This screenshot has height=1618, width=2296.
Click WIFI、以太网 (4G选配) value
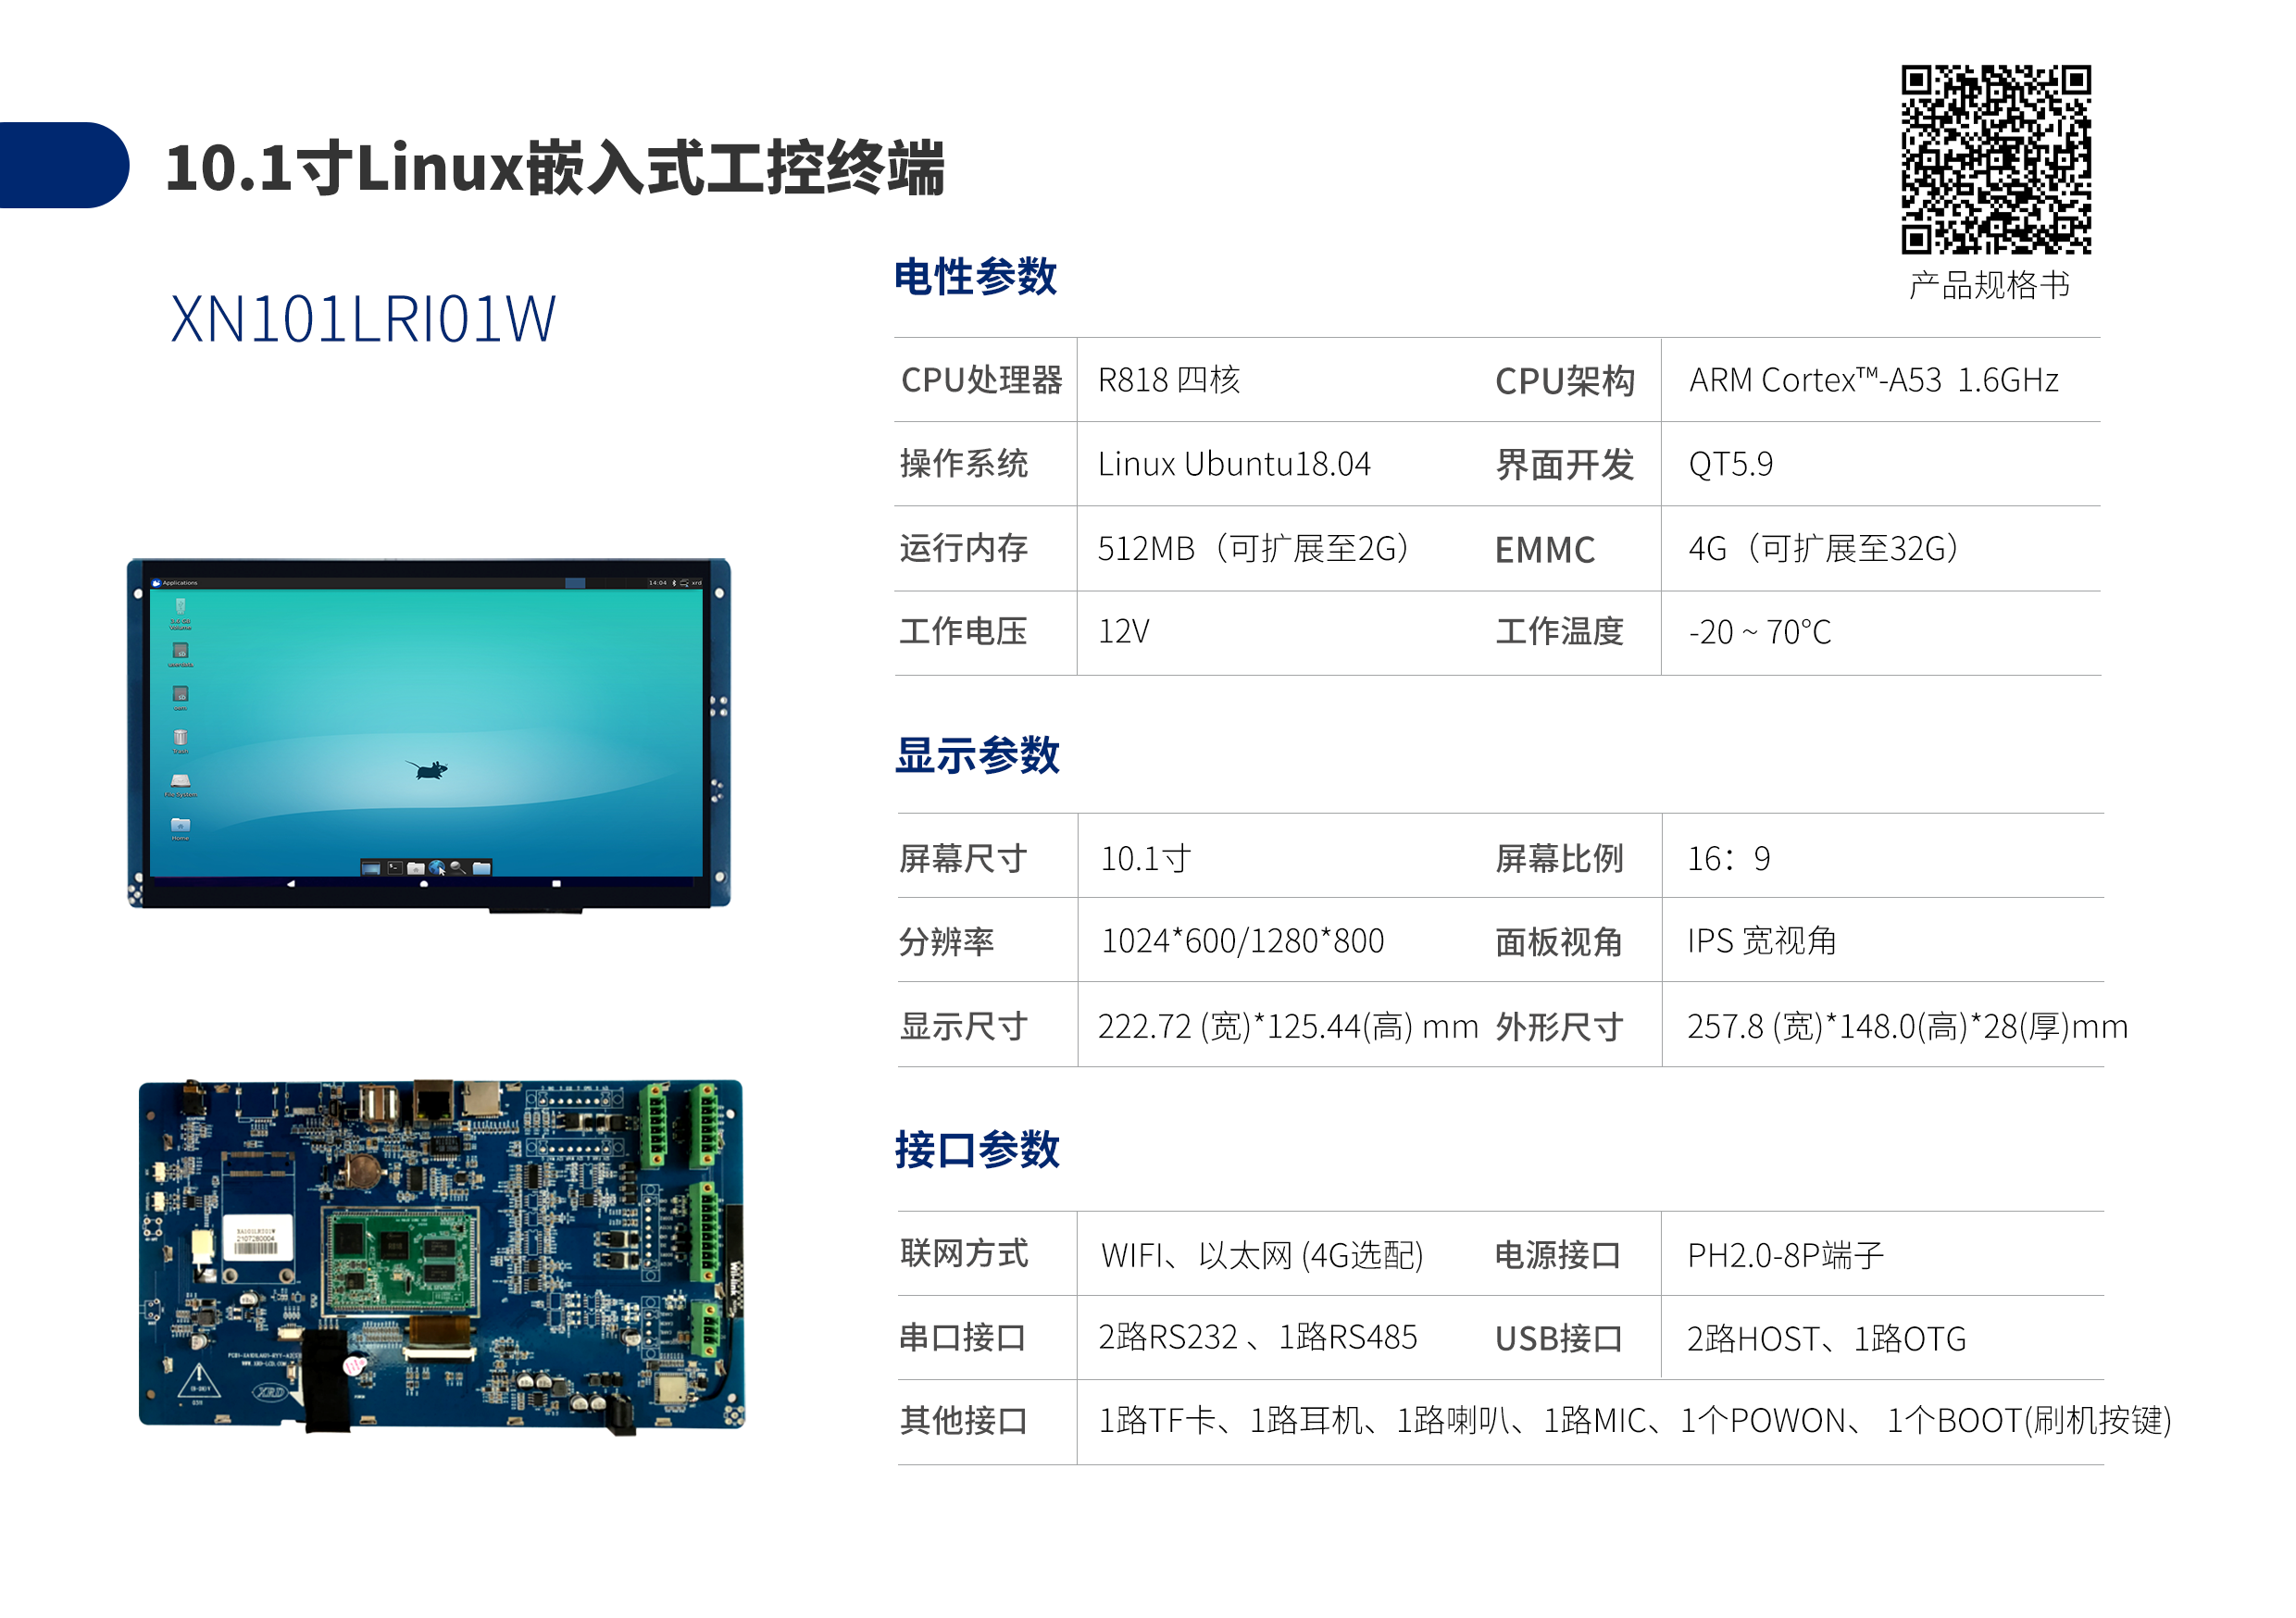pyautogui.click(x=1262, y=1256)
